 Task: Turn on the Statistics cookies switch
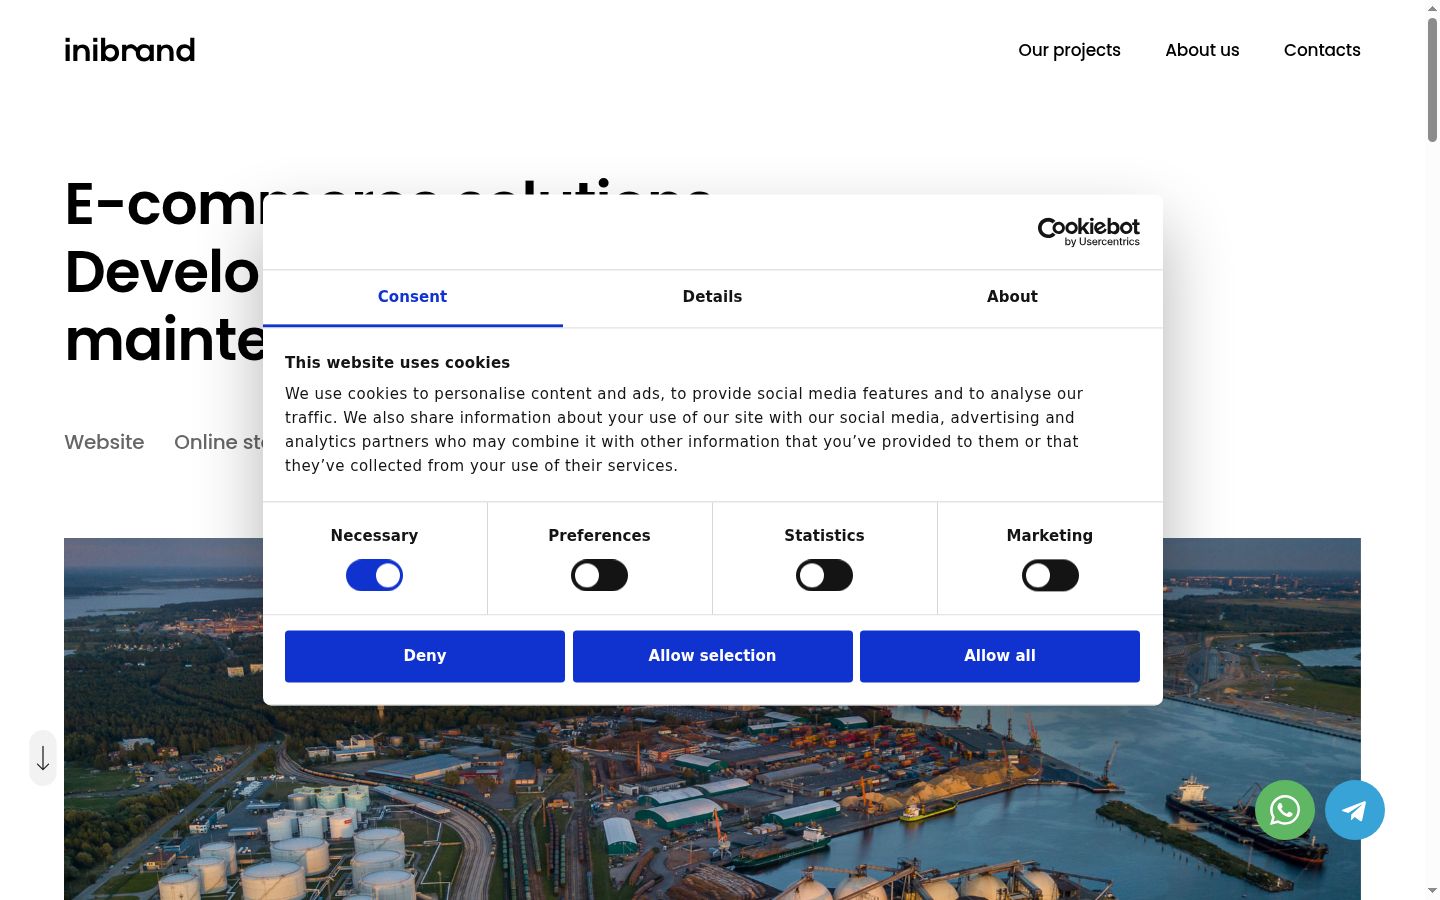pyautogui.click(x=824, y=575)
